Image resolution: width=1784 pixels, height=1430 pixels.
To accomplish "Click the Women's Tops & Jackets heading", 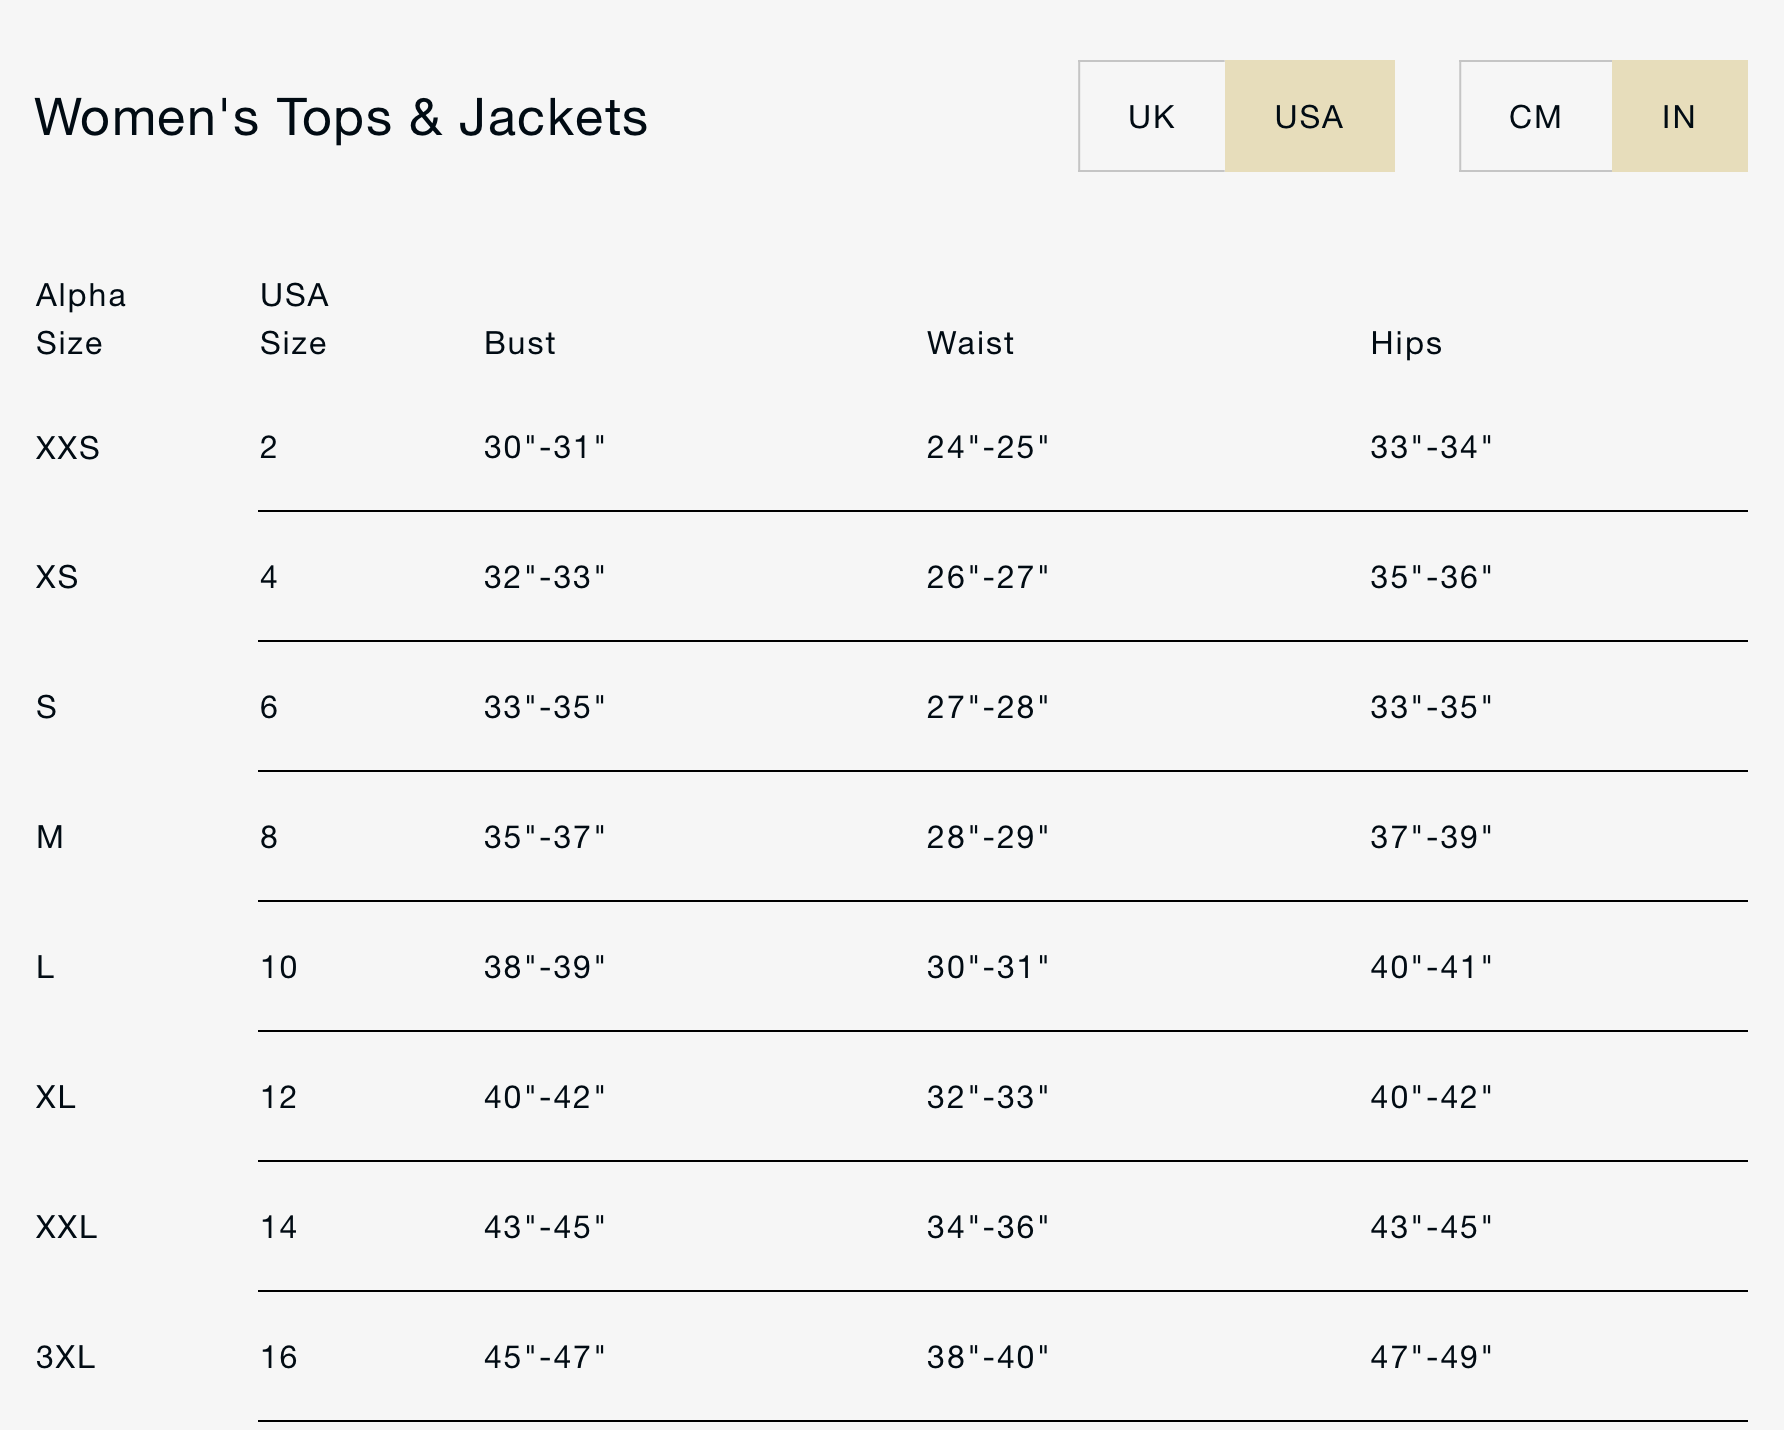I will tap(341, 117).
